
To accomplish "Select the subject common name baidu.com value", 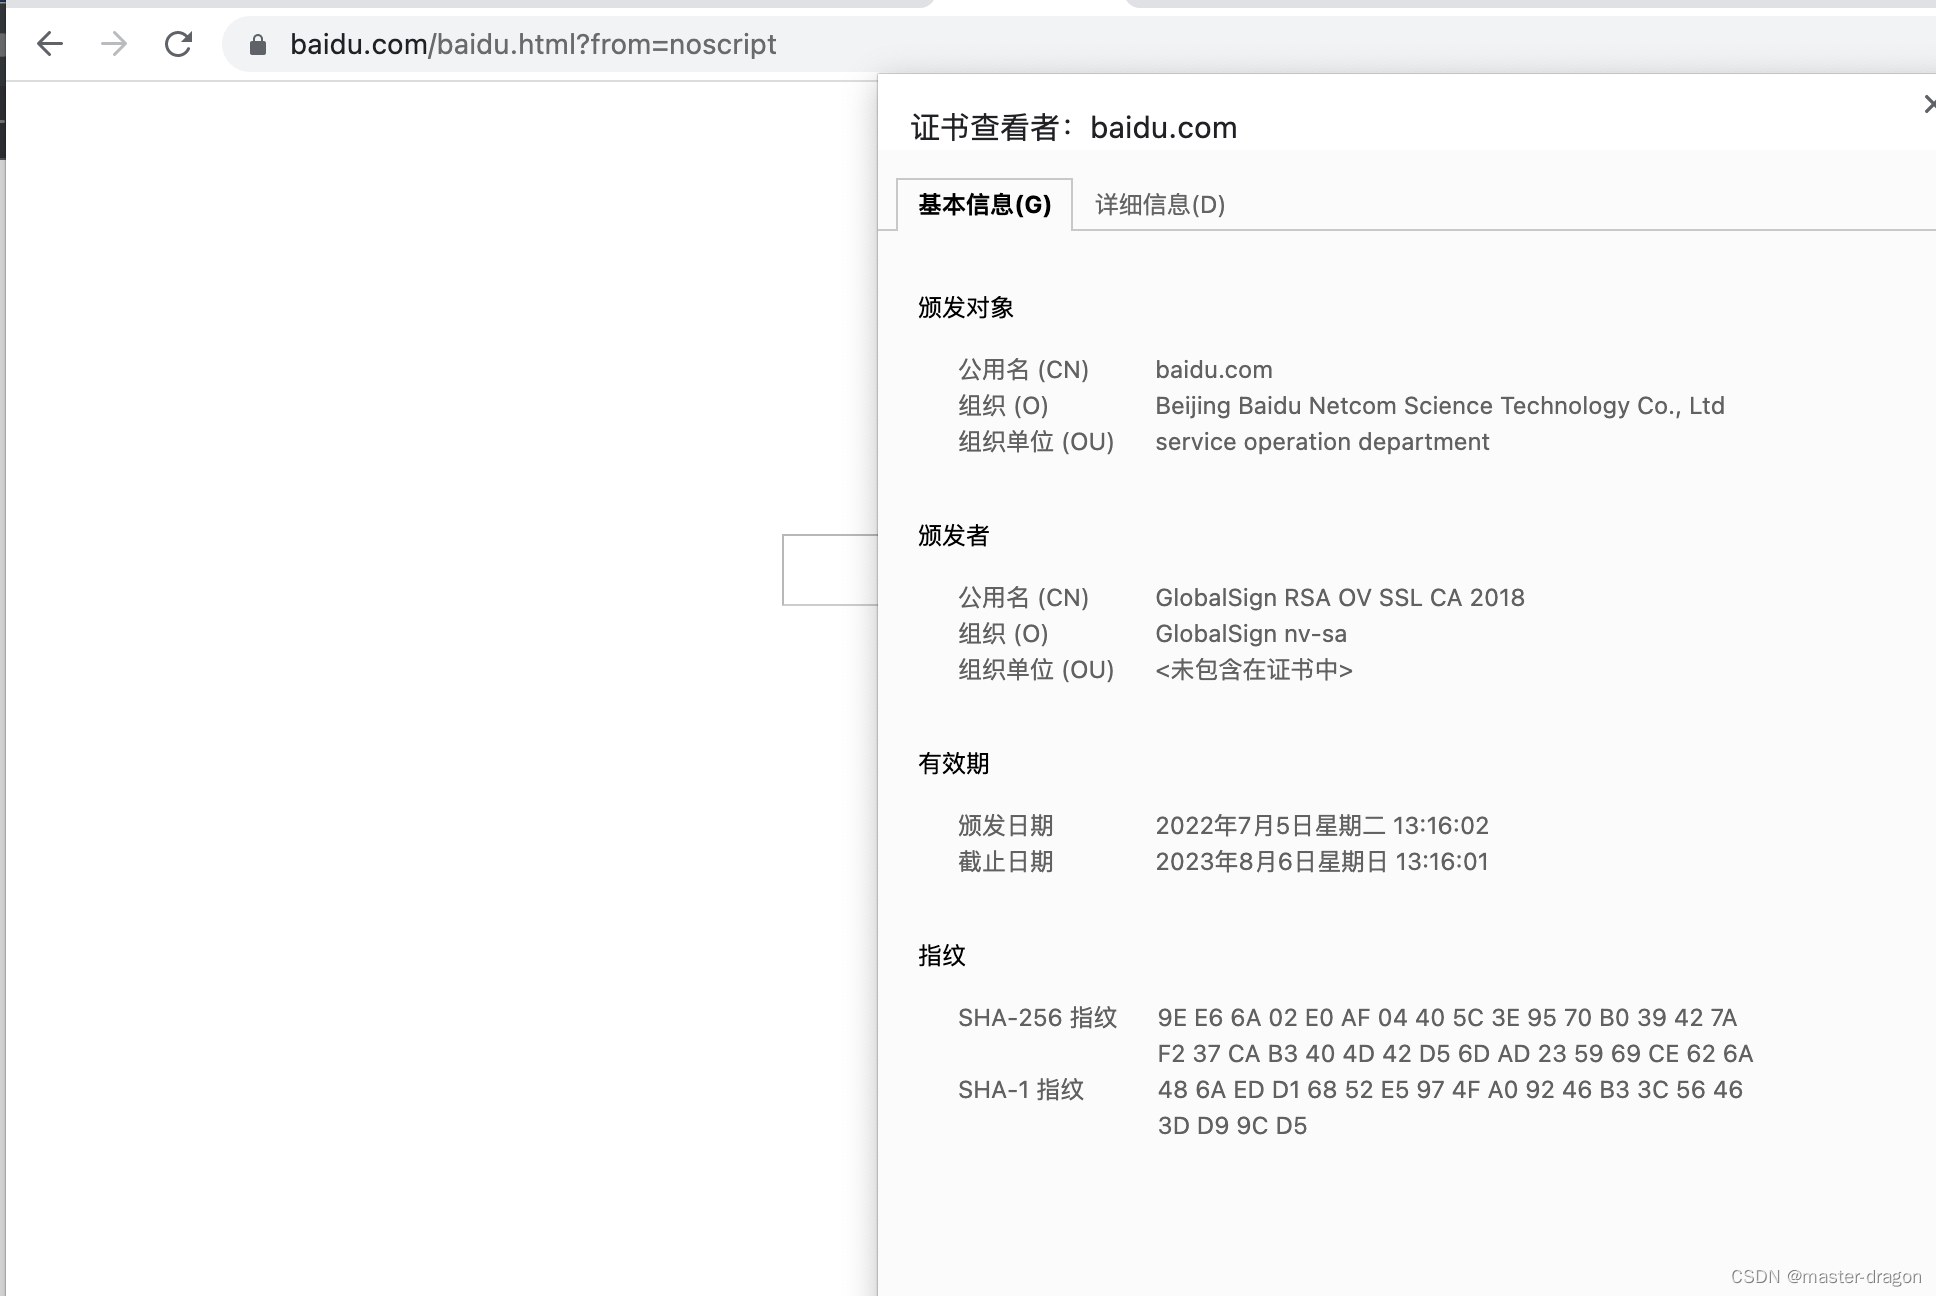I will [x=1214, y=370].
